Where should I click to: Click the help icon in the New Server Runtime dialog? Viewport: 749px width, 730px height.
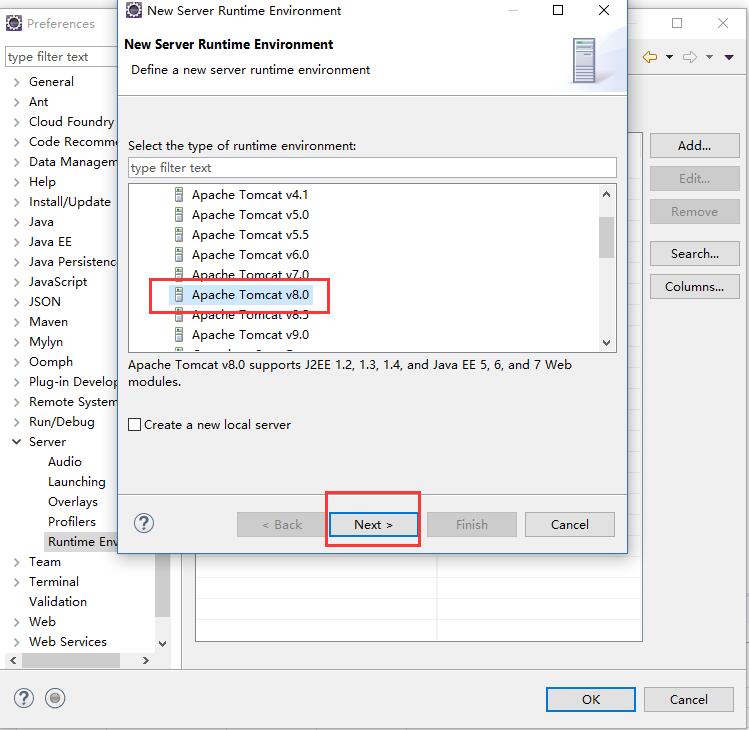[143, 524]
